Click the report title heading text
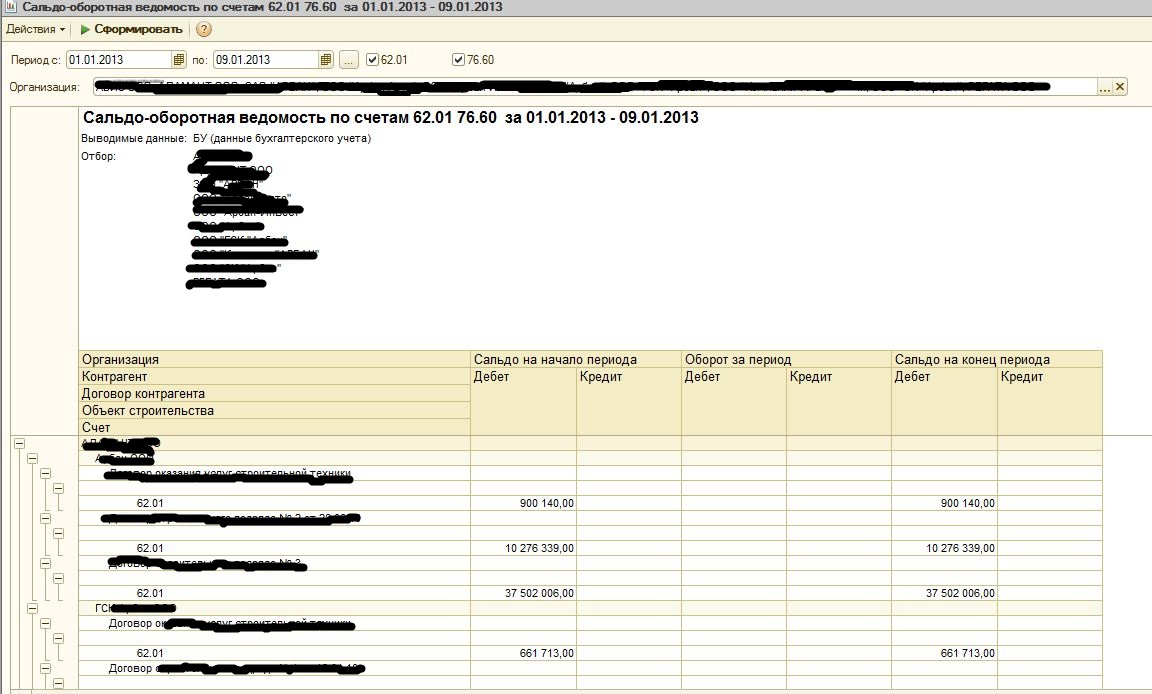 390,118
